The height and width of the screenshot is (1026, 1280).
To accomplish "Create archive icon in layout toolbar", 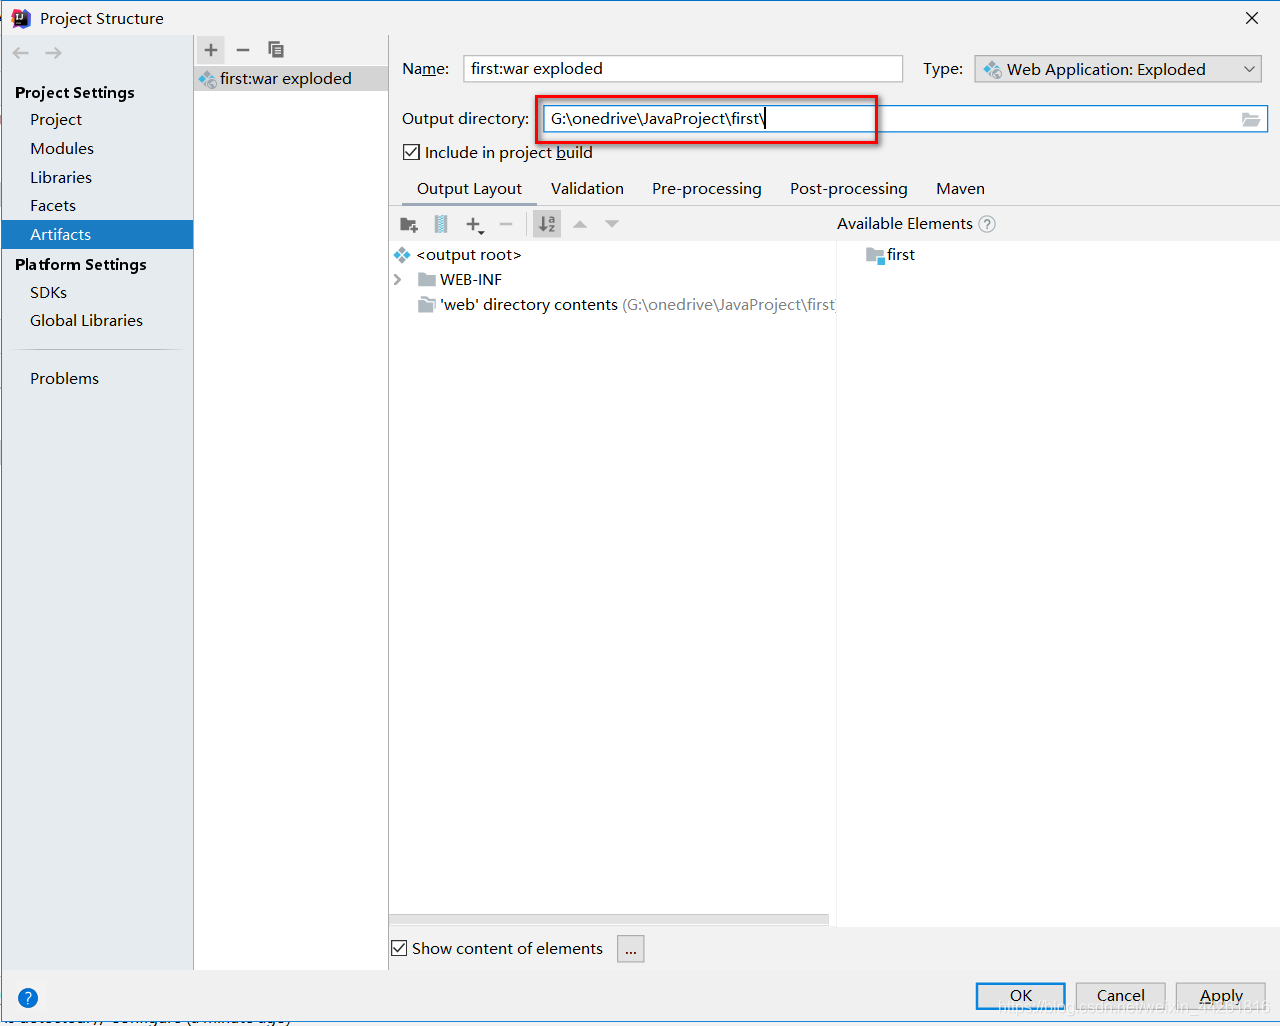I will [441, 224].
